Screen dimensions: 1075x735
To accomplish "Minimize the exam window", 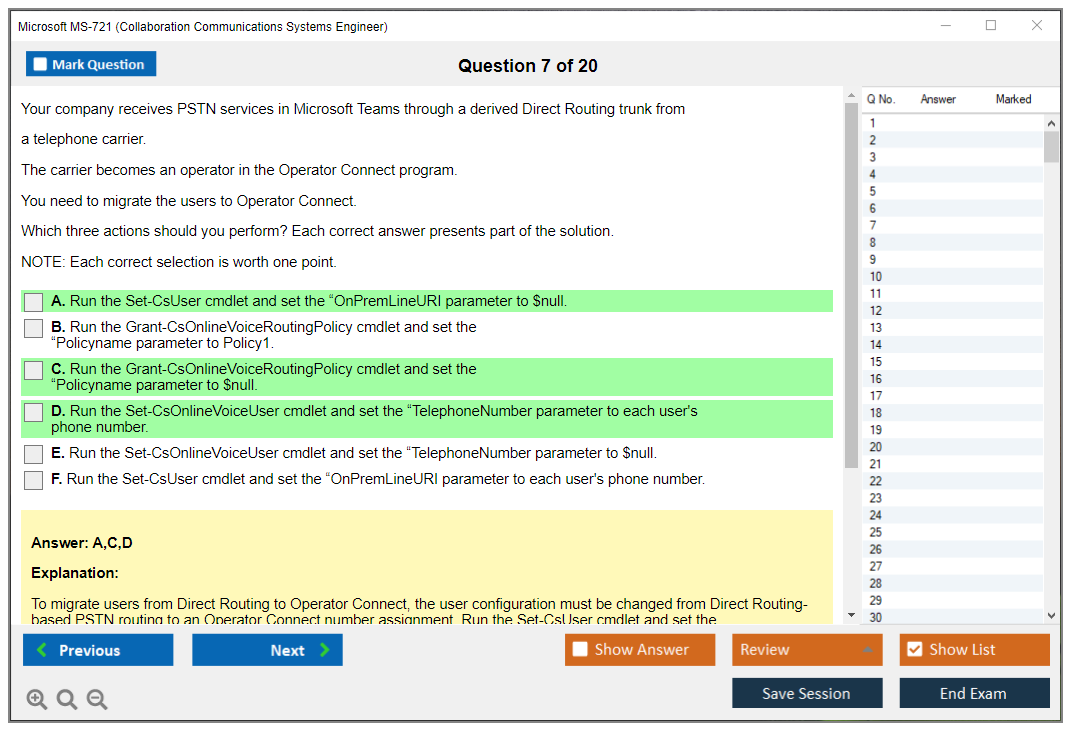I will click(x=946, y=25).
